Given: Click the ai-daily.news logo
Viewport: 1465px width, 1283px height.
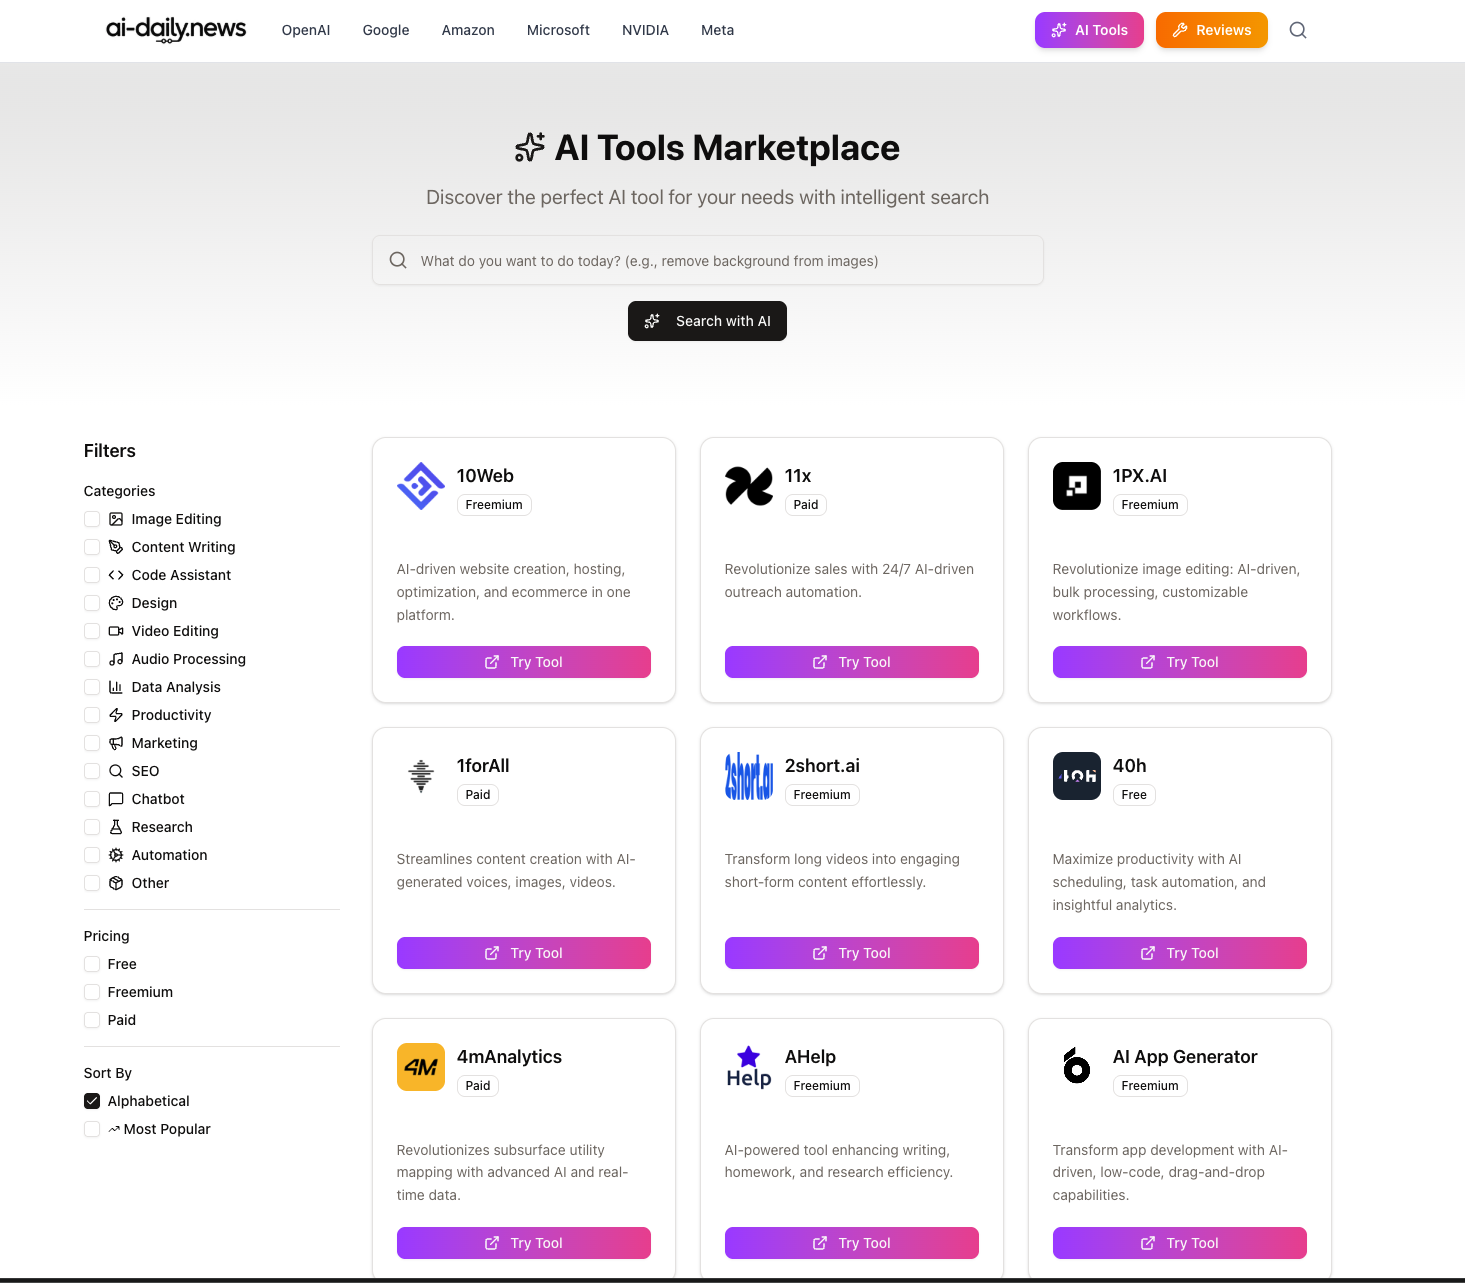Looking at the screenshot, I should tap(175, 30).
